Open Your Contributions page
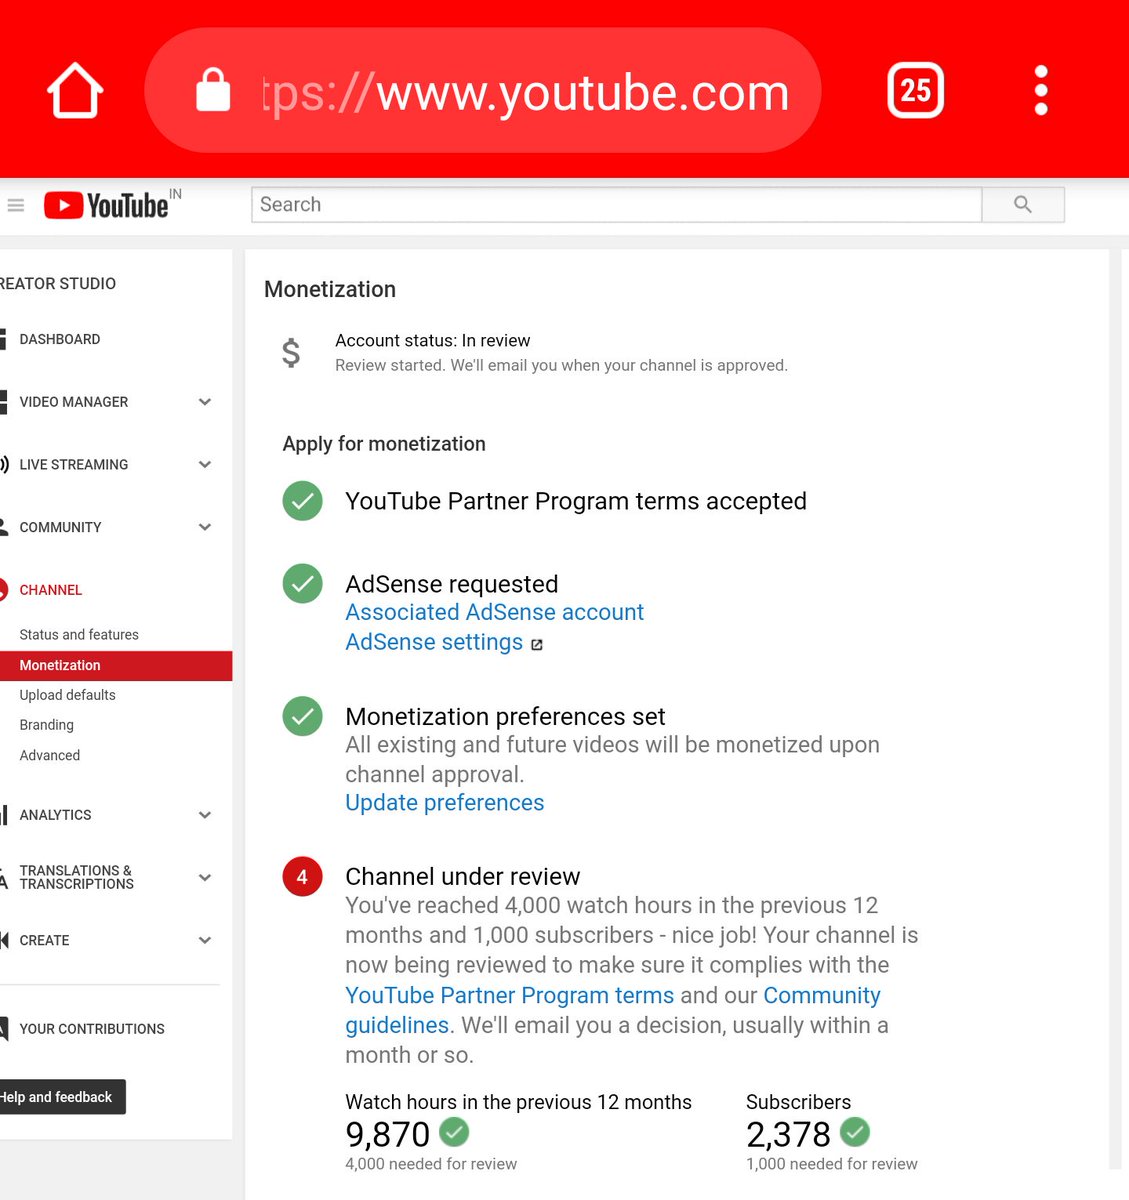Image resolution: width=1129 pixels, height=1200 pixels. 92,1029
